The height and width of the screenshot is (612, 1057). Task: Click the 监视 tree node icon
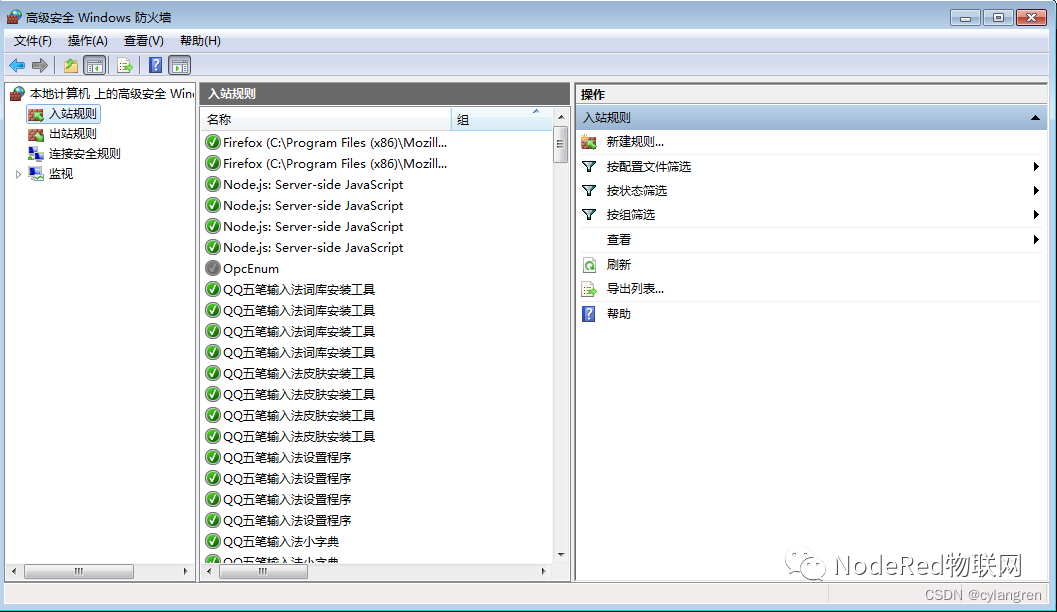click(36, 174)
